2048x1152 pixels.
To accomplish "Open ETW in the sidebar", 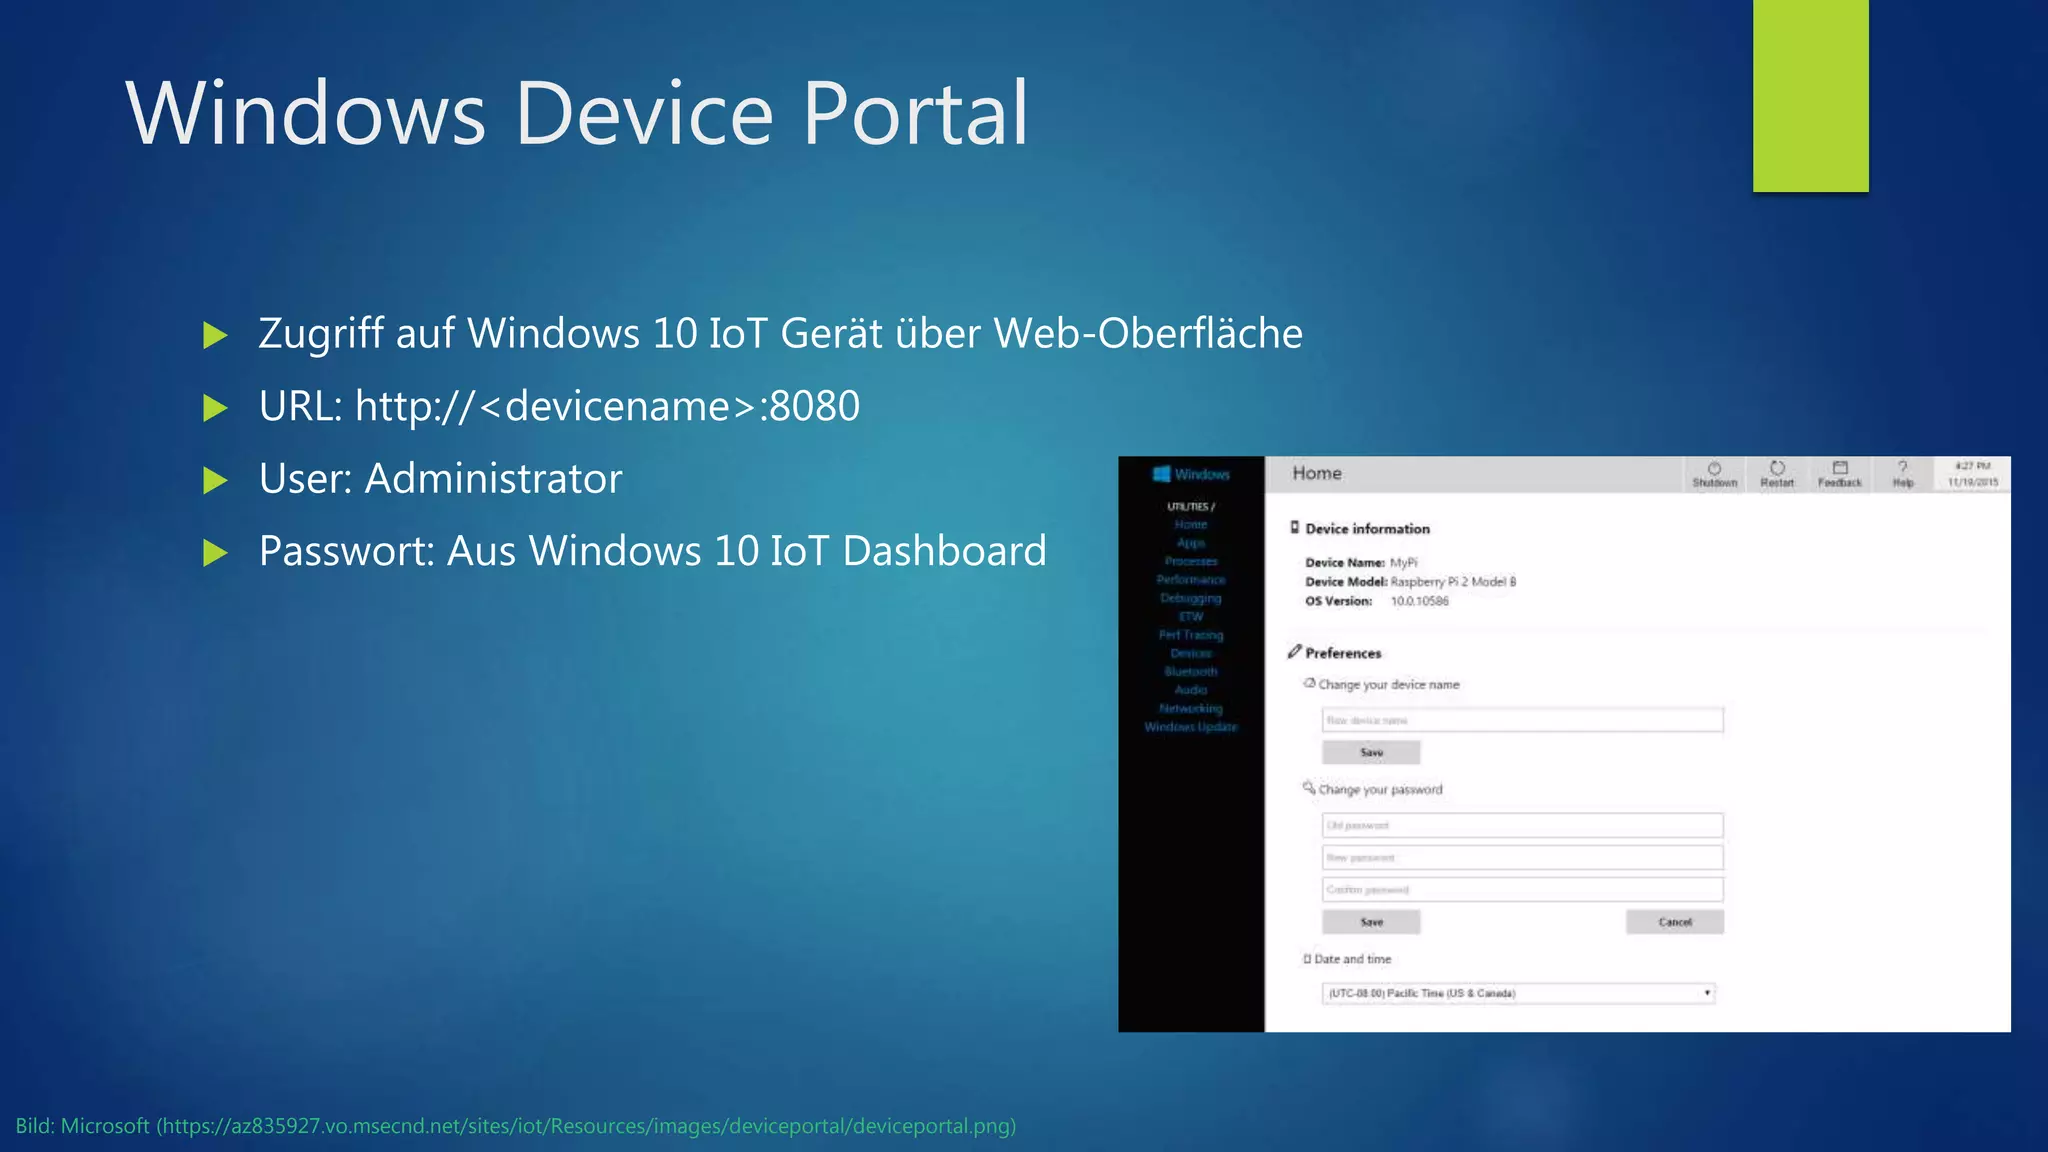I will pyautogui.click(x=1191, y=616).
